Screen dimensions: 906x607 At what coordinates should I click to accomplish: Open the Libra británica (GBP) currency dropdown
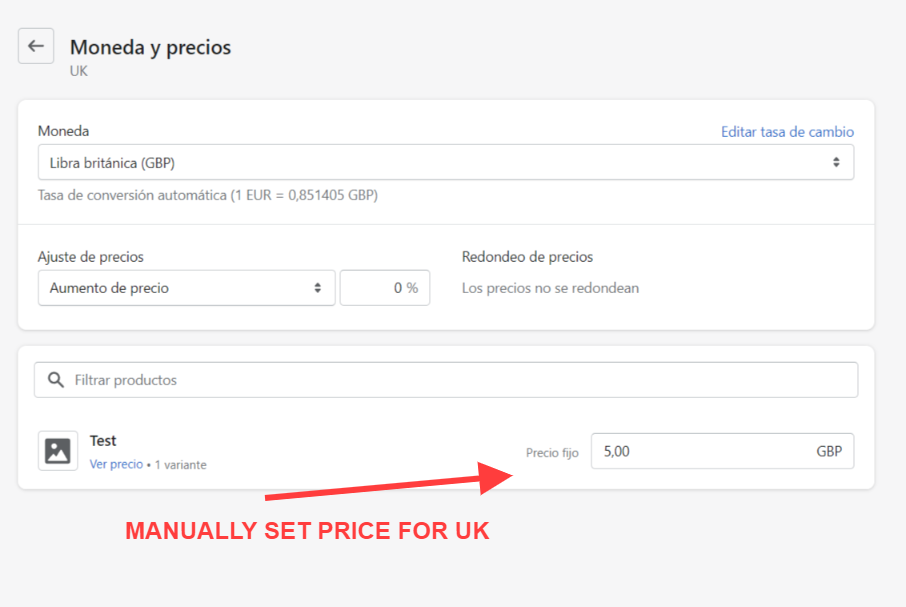(445, 163)
